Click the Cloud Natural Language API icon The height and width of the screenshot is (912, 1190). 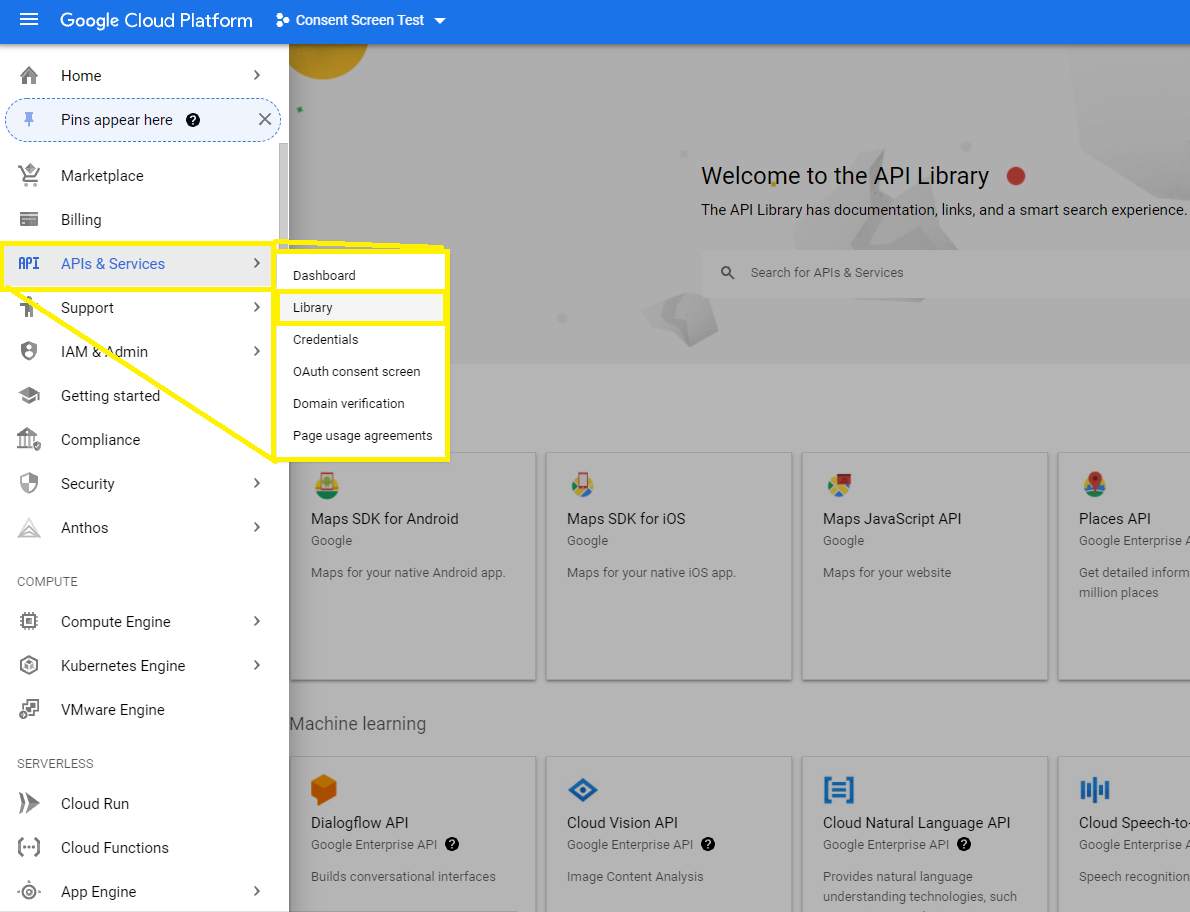[839, 790]
